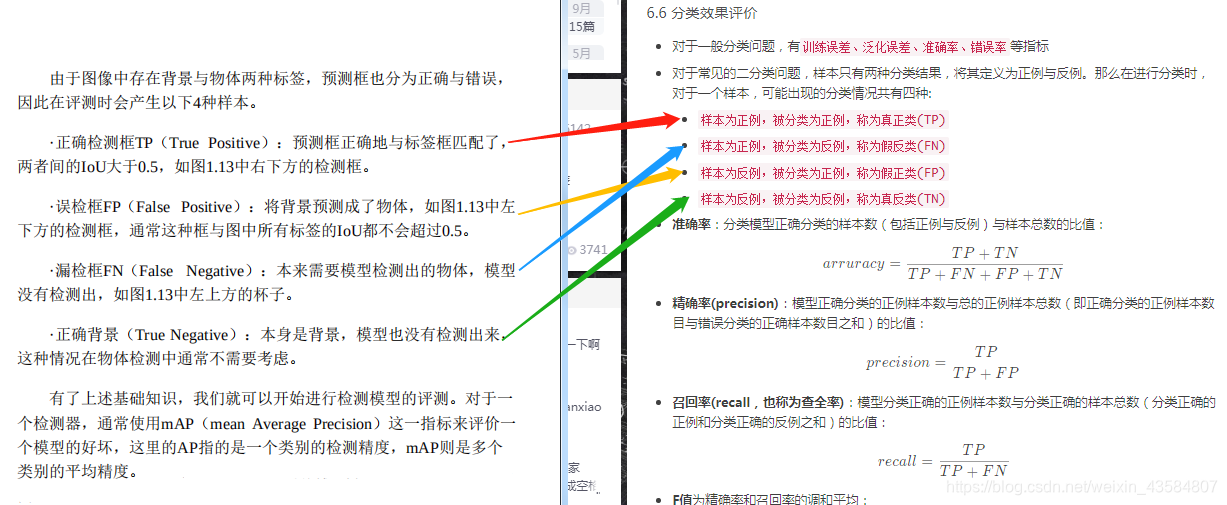1227x505 pixels.
Task: Click the book paragraph starting '有了上述基础知识'
Action: click(267, 435)
